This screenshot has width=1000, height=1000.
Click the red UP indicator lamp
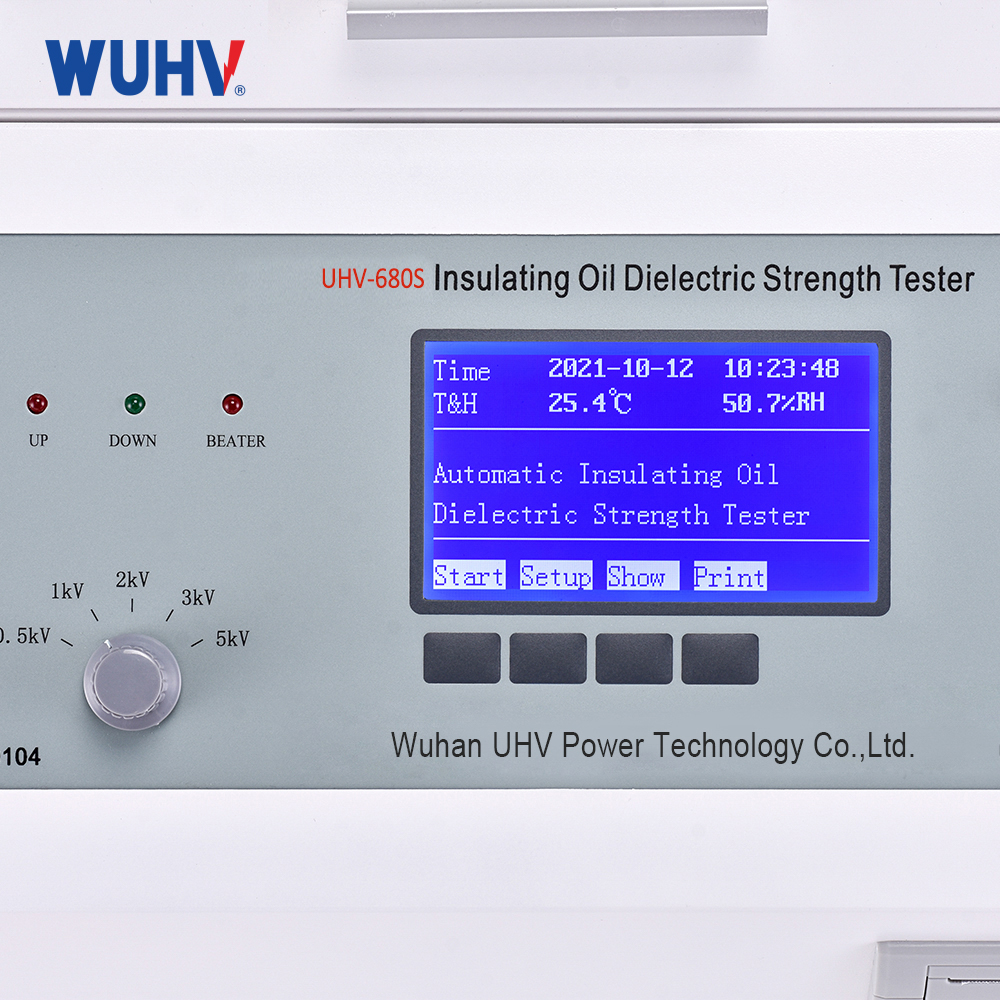pos(37,404)
